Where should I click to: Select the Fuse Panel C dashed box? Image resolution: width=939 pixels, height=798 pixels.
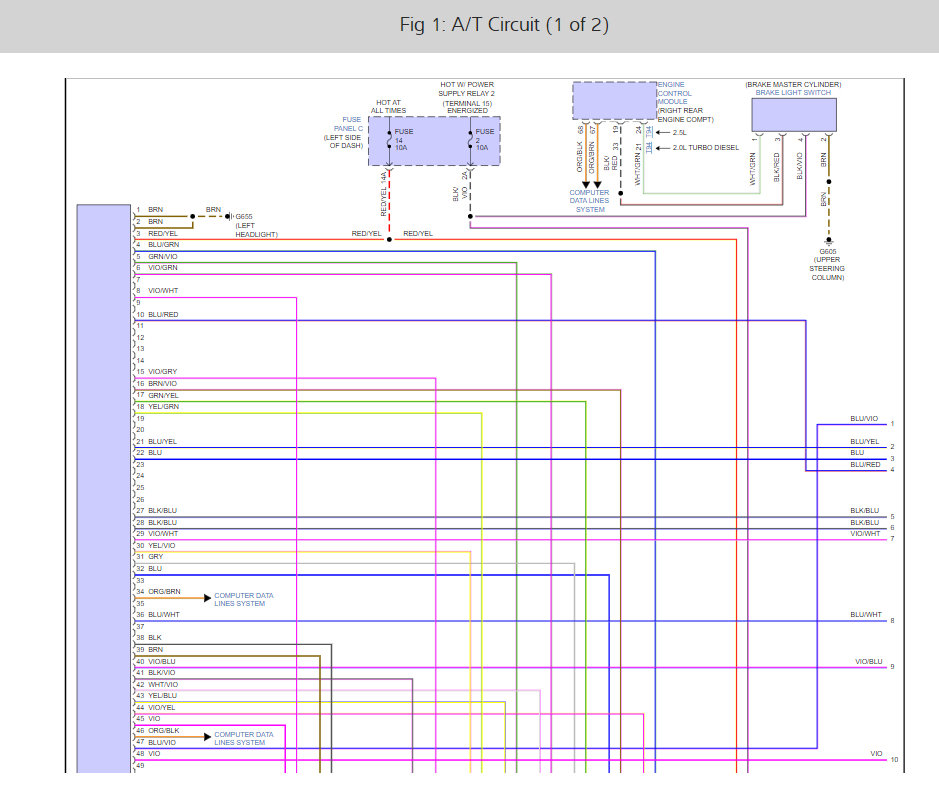pos(434,141)
